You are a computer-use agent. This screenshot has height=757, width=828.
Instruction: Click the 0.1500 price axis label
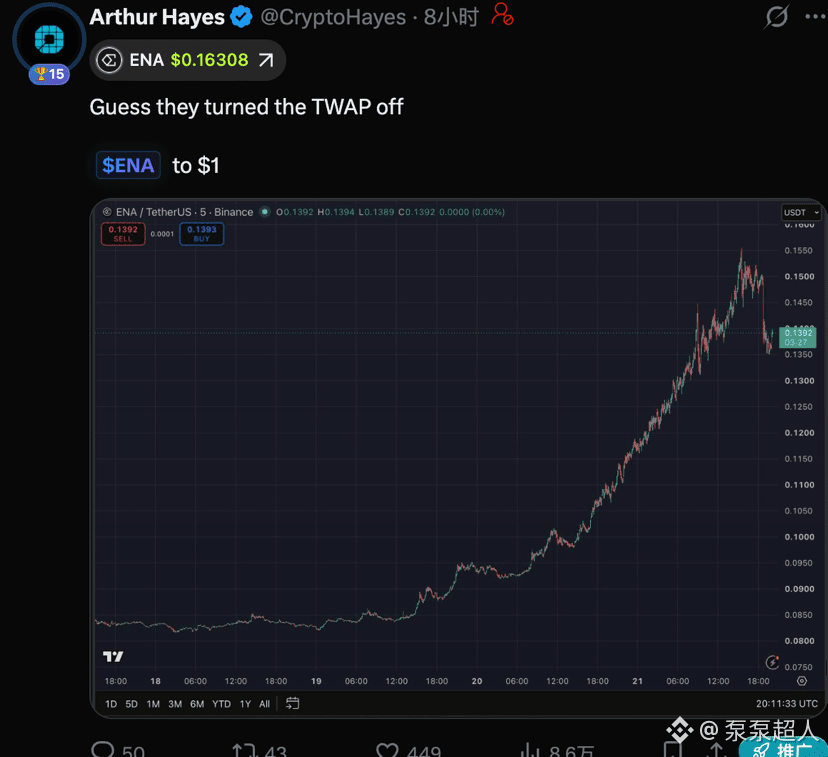click(799, 277)
